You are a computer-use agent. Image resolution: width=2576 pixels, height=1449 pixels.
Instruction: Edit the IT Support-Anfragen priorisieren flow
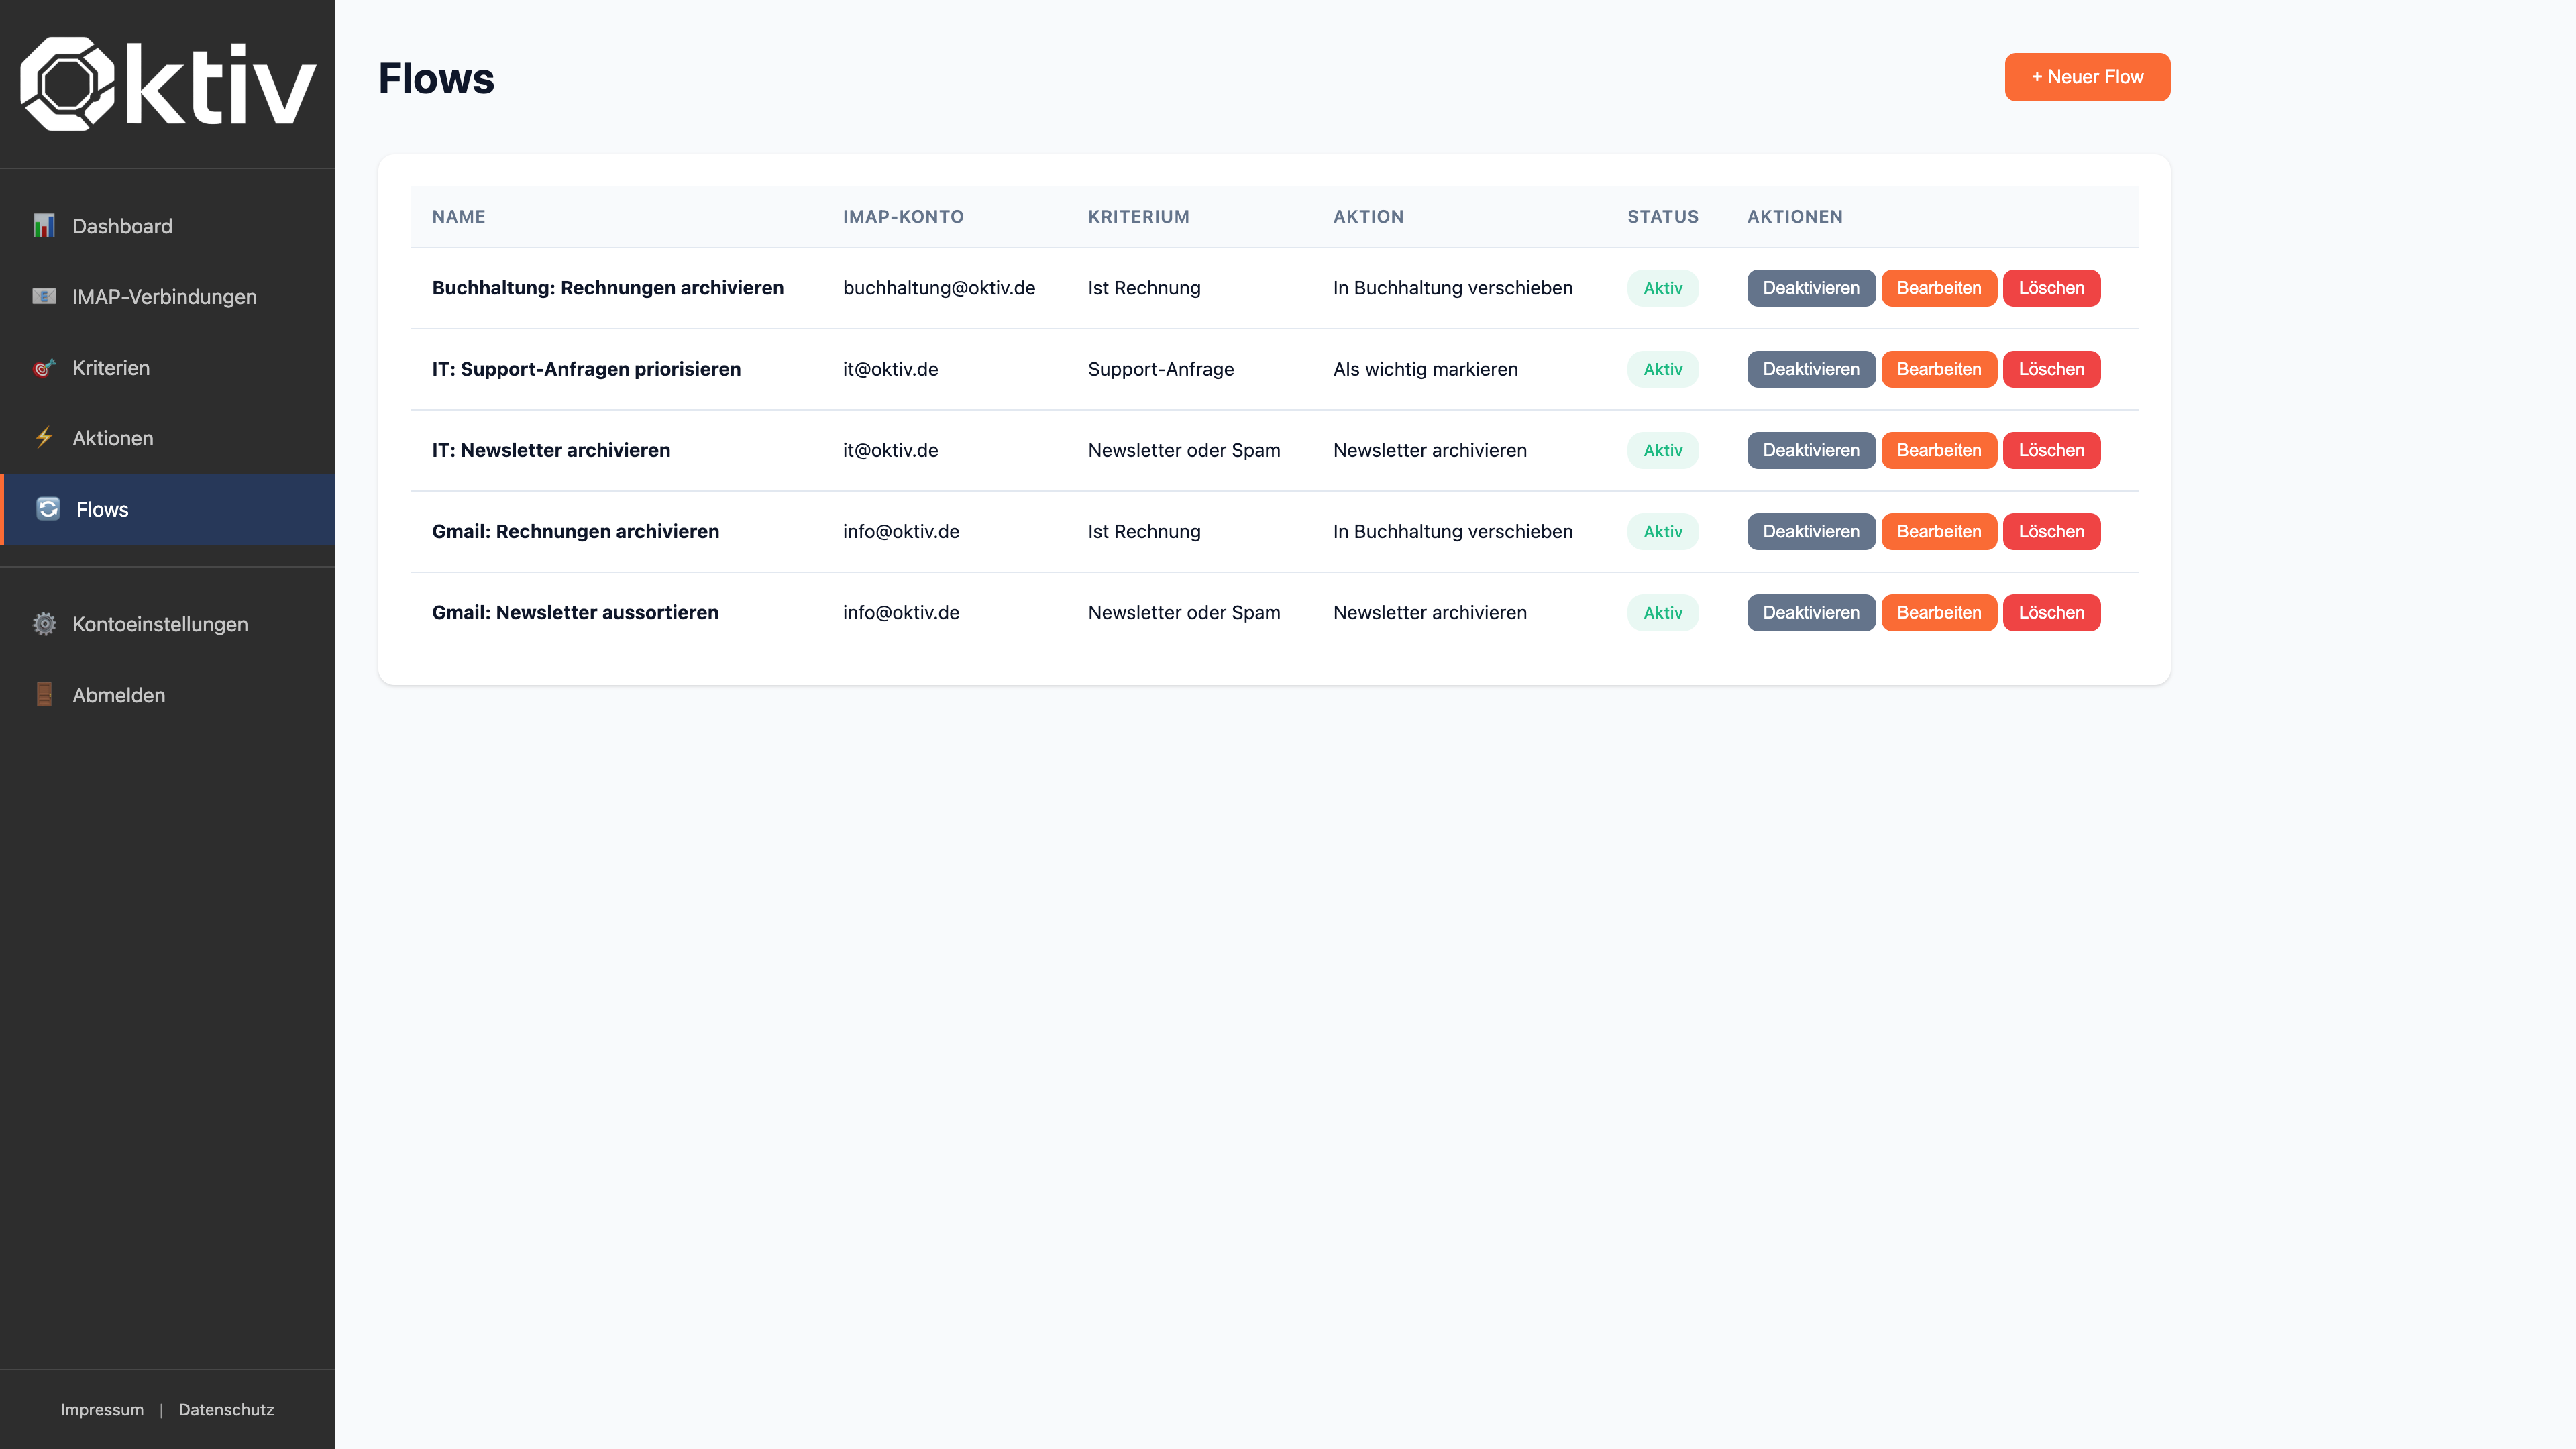pyautogui.click(x=1938, y=369)
